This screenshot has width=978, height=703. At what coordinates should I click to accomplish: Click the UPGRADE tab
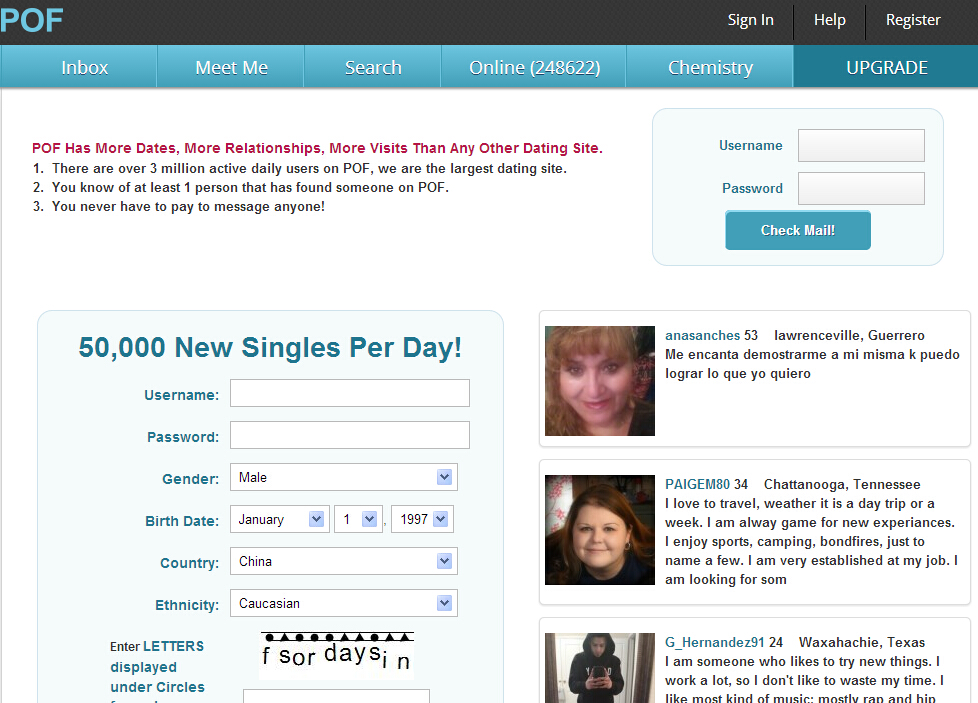click(x=886, y=67)
